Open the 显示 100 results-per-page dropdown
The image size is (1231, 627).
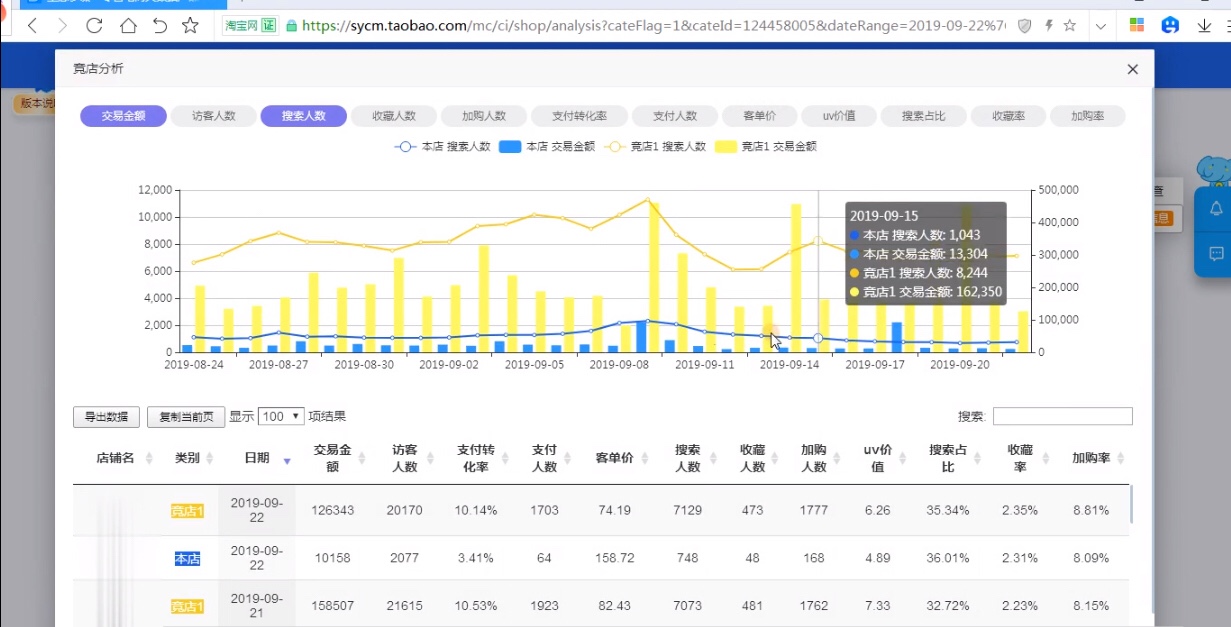278,416
